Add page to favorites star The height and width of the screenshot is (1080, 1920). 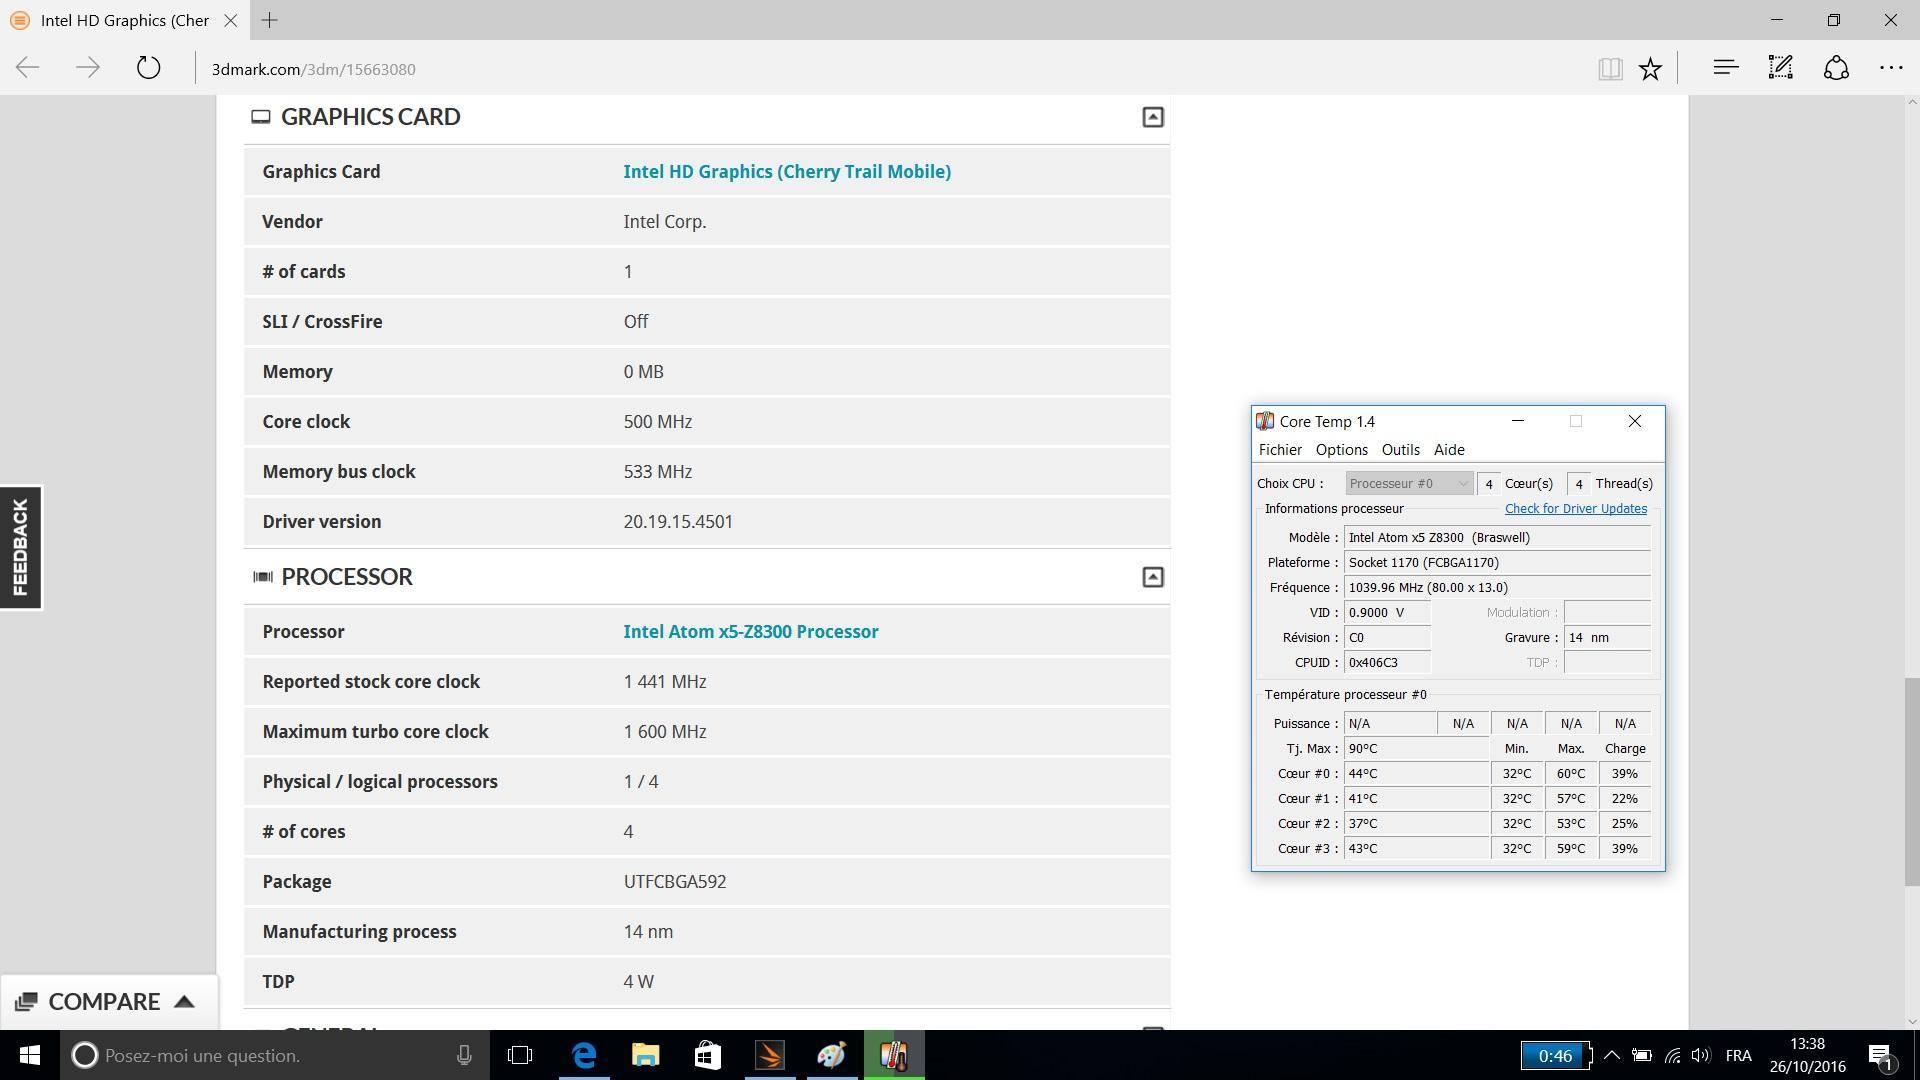1650,68
